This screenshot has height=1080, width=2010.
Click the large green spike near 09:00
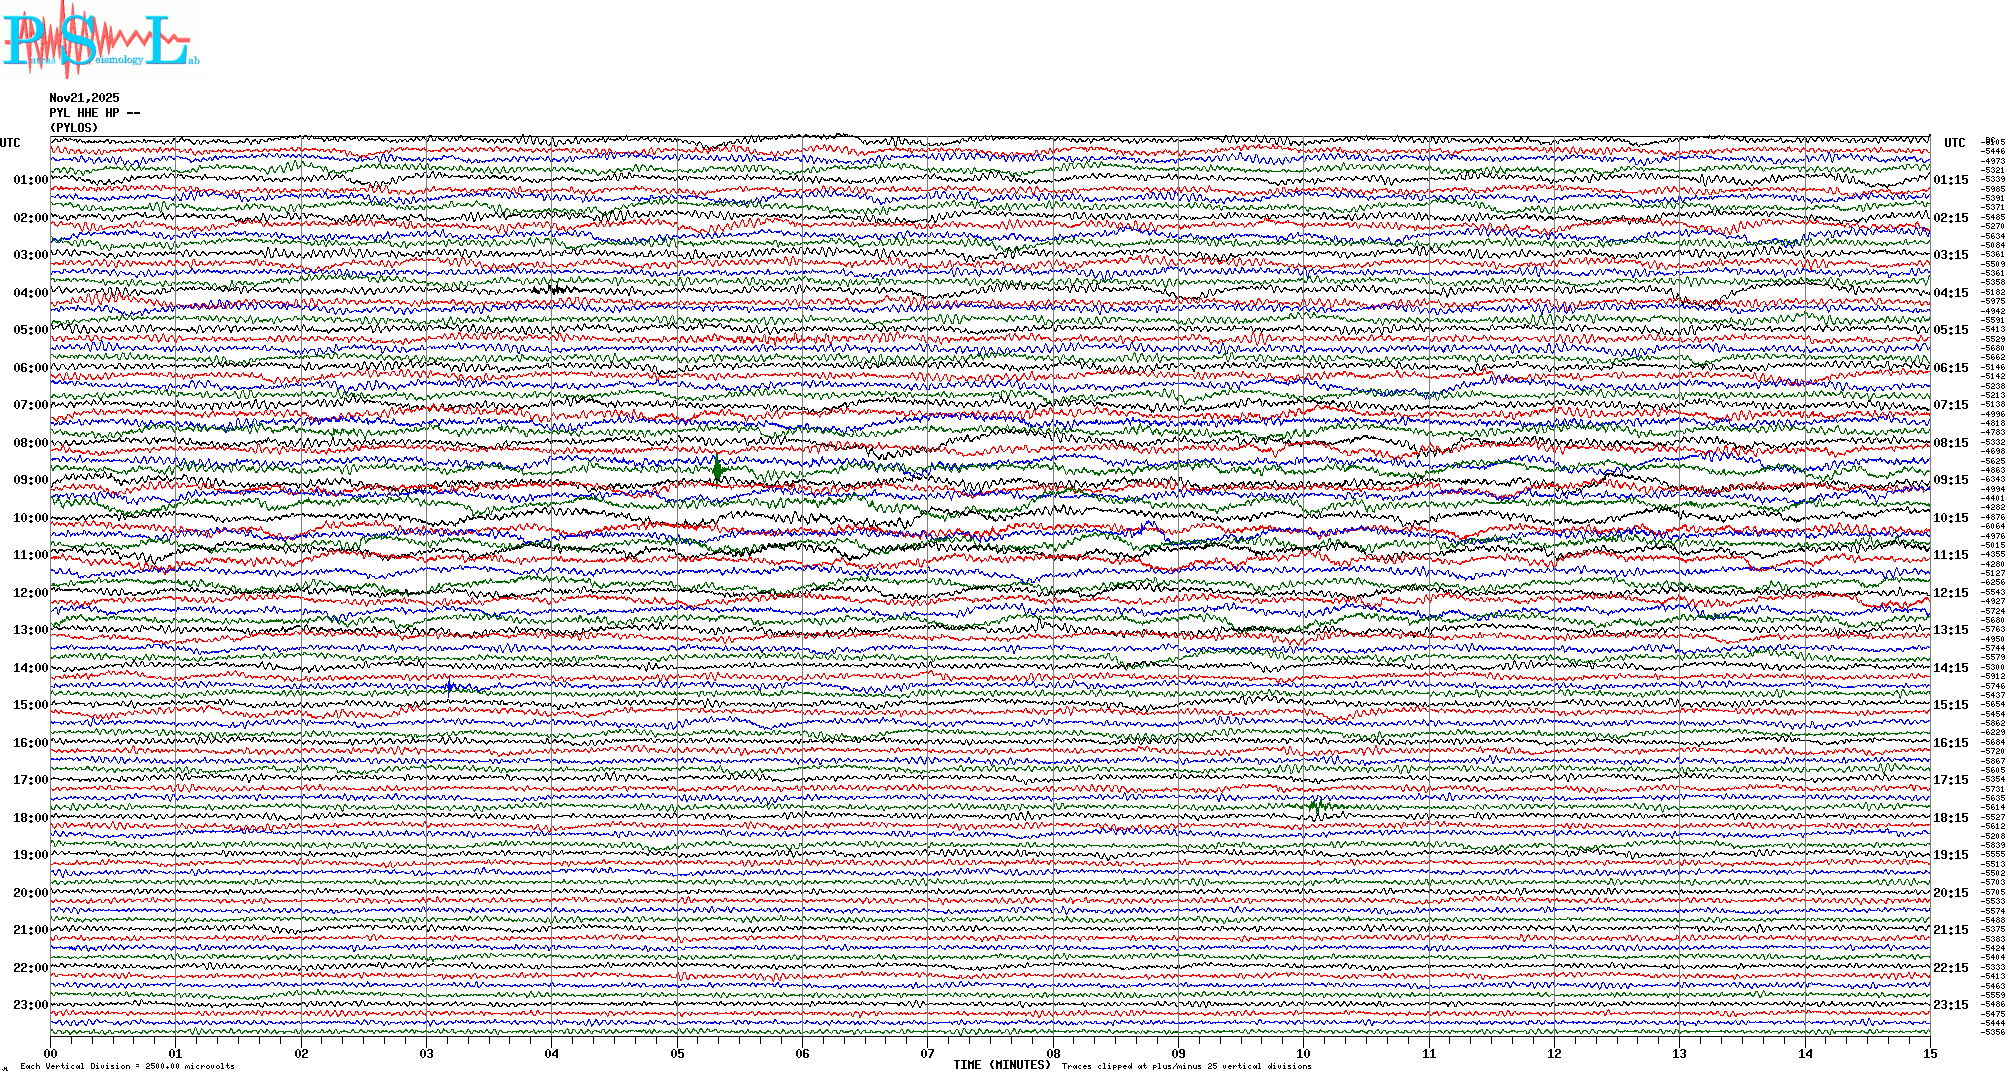tap(717, 468)
